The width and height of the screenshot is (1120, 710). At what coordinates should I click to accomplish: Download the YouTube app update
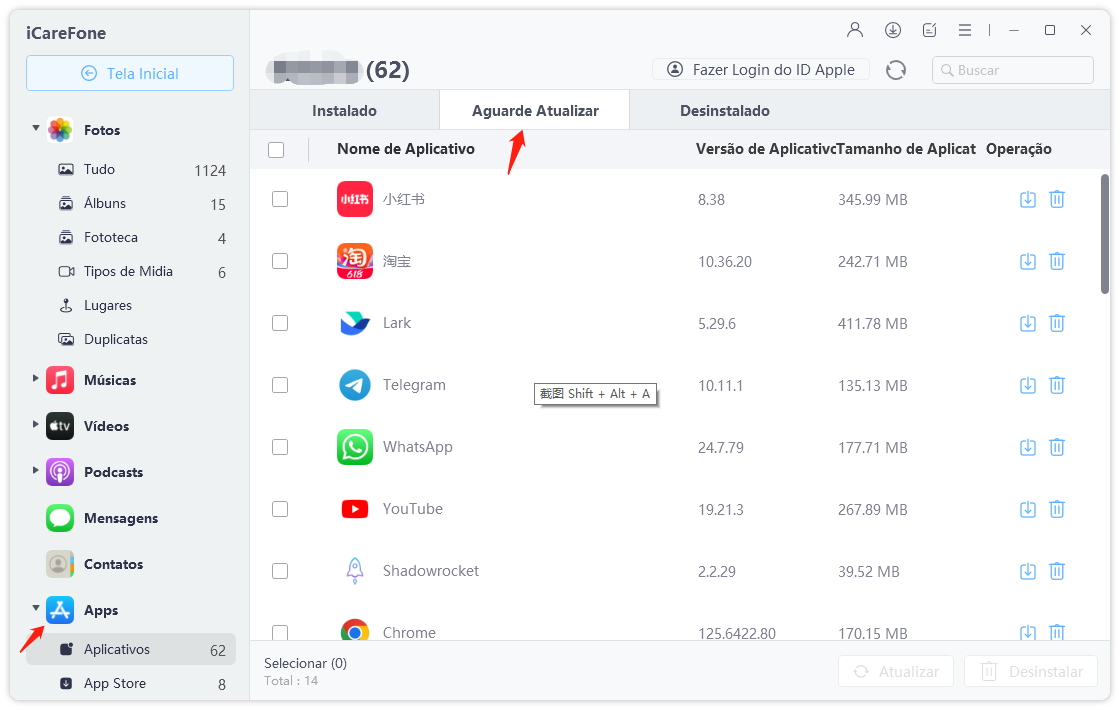pos(1027,509)
